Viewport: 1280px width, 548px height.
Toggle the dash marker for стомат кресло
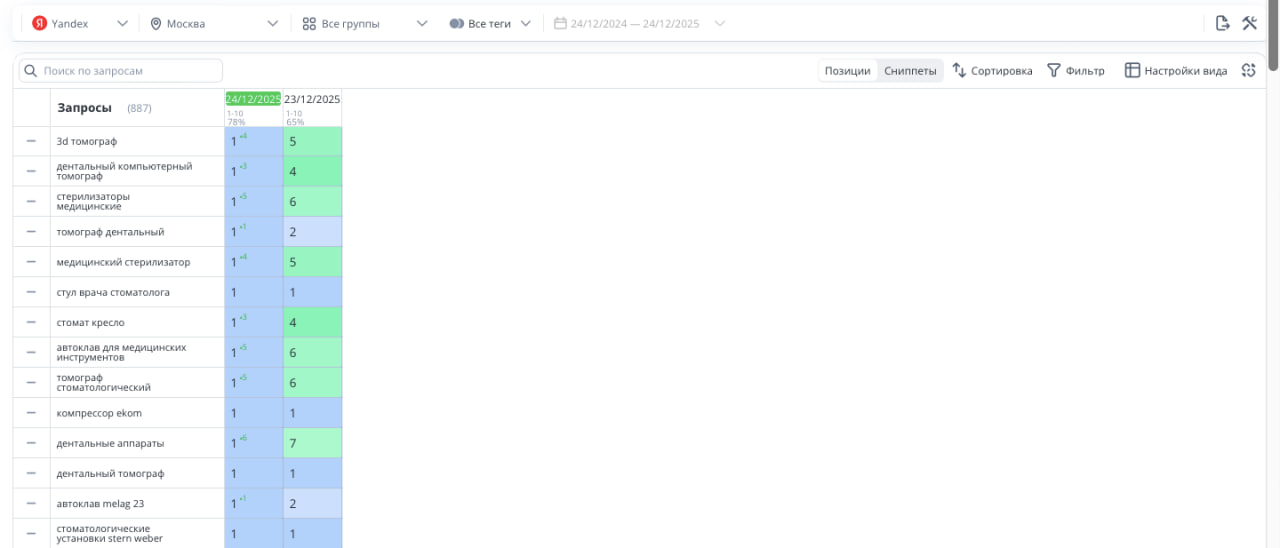pyautogui.click(x=31, y=322)
